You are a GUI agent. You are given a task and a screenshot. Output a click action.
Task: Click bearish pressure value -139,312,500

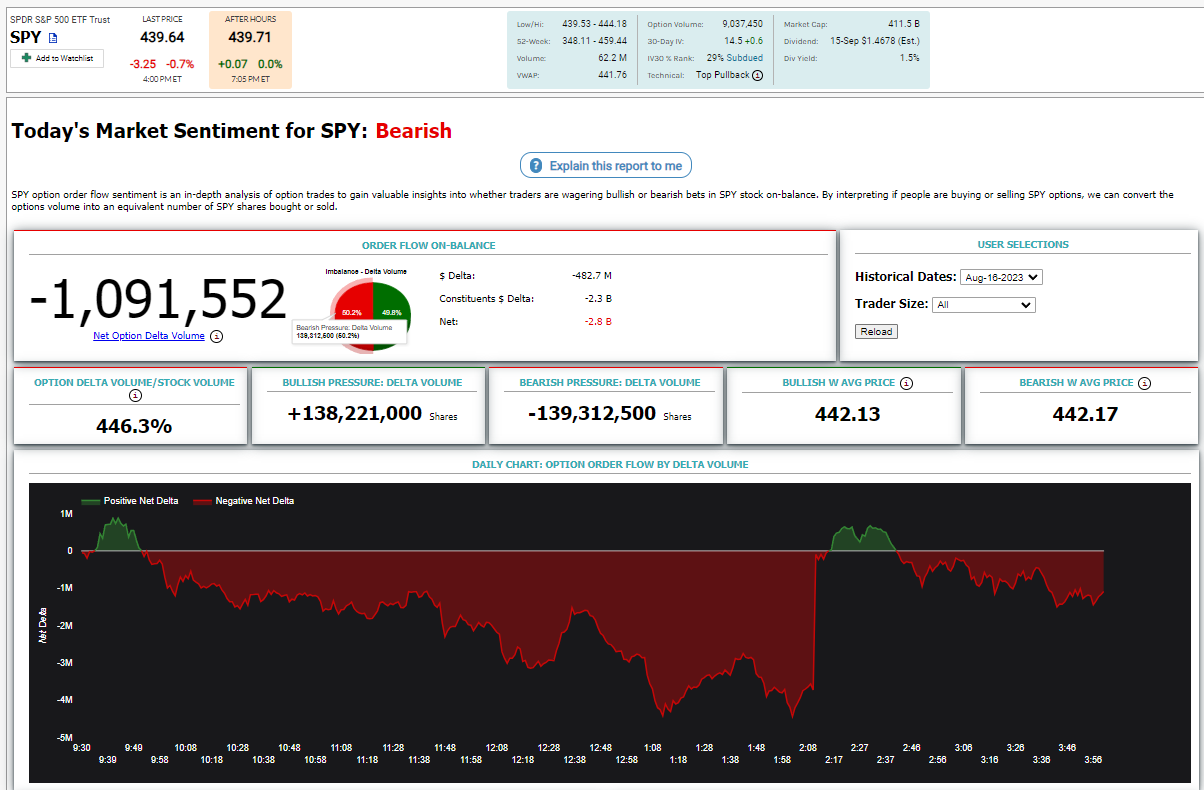tap(592, 413)
